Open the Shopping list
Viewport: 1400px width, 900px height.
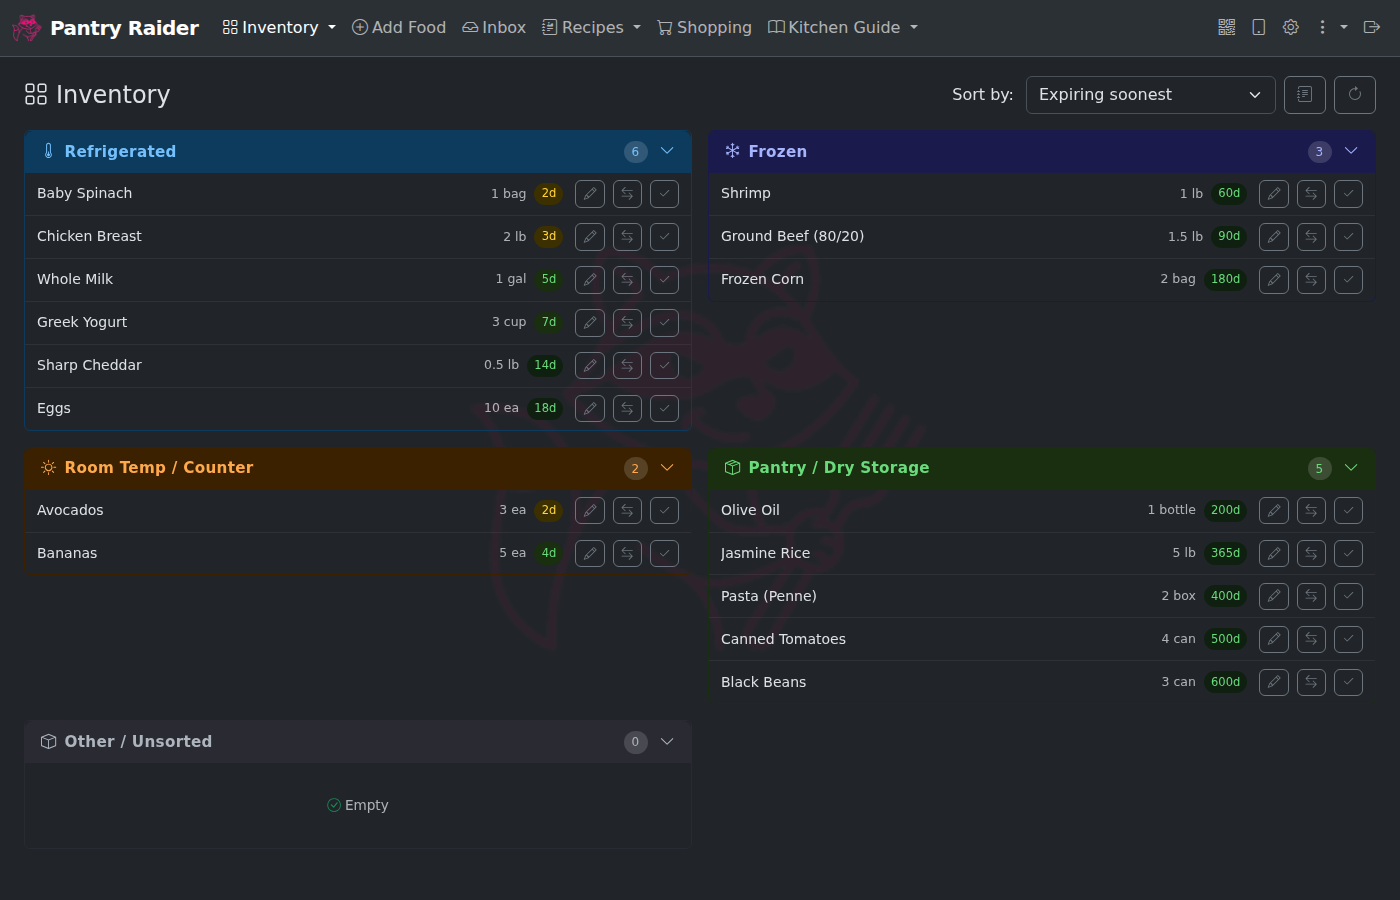(704, 27)
